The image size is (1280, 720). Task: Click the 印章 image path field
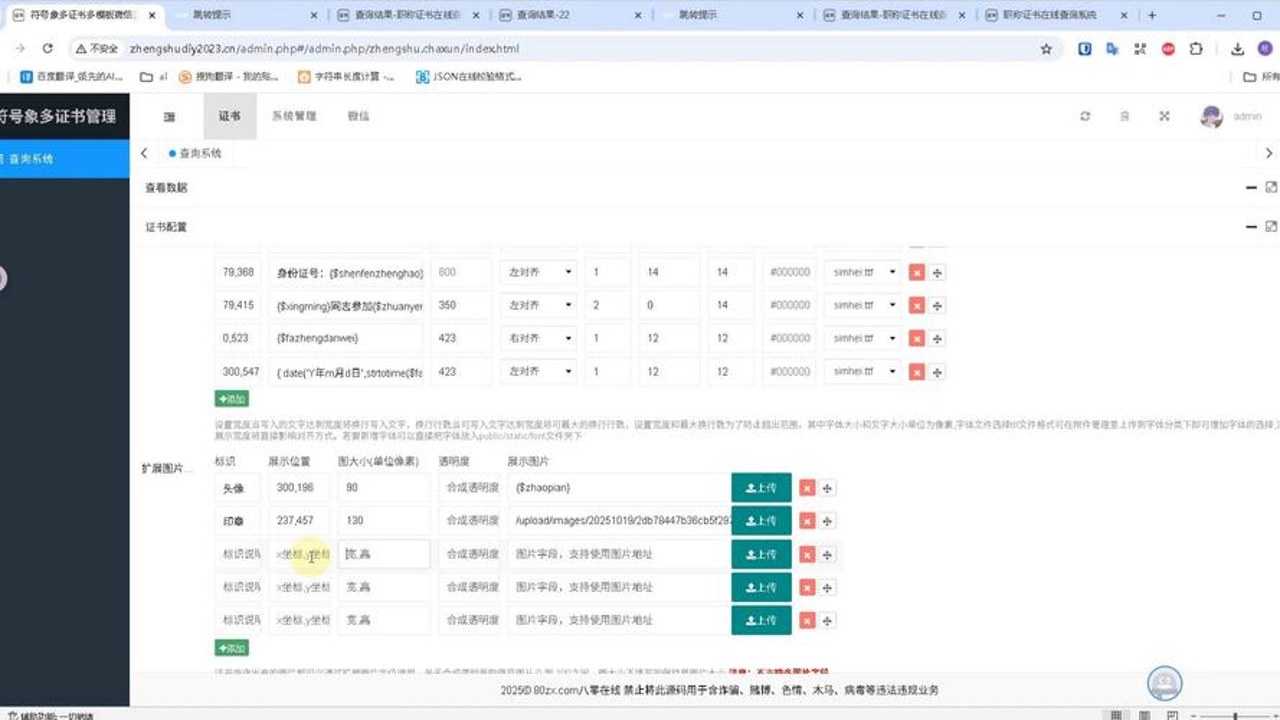(620, 520)
